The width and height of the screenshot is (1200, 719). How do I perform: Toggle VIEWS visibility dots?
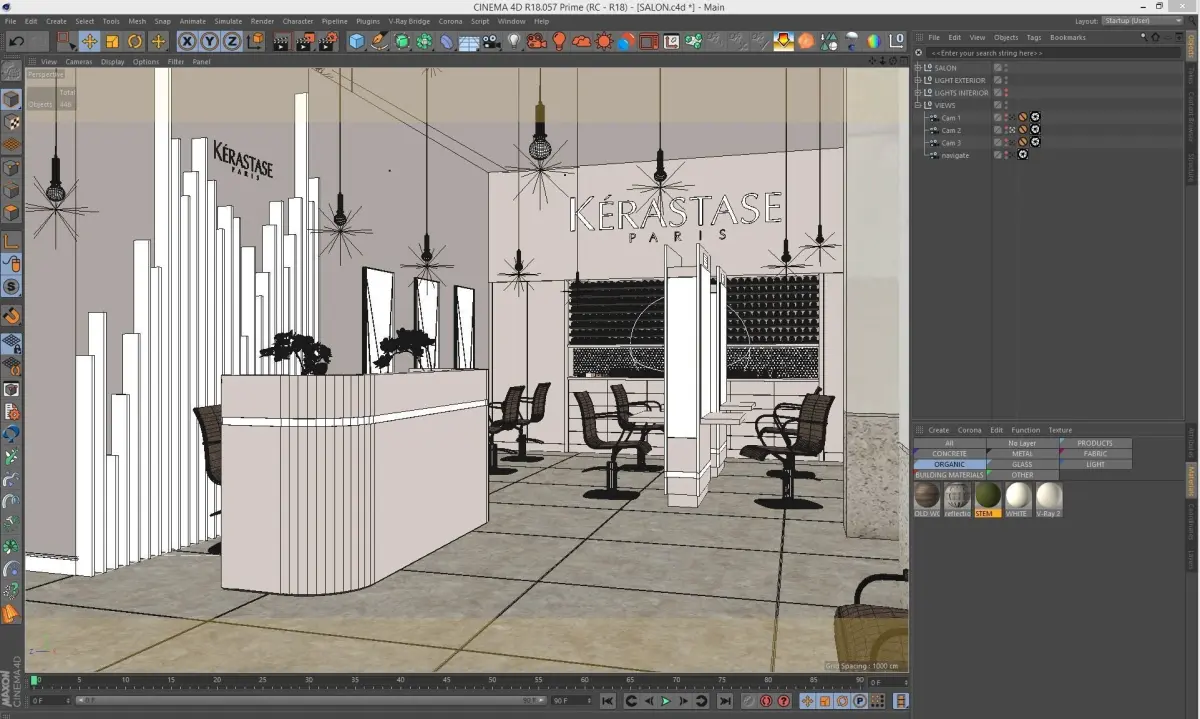[x=1007, y=105]
